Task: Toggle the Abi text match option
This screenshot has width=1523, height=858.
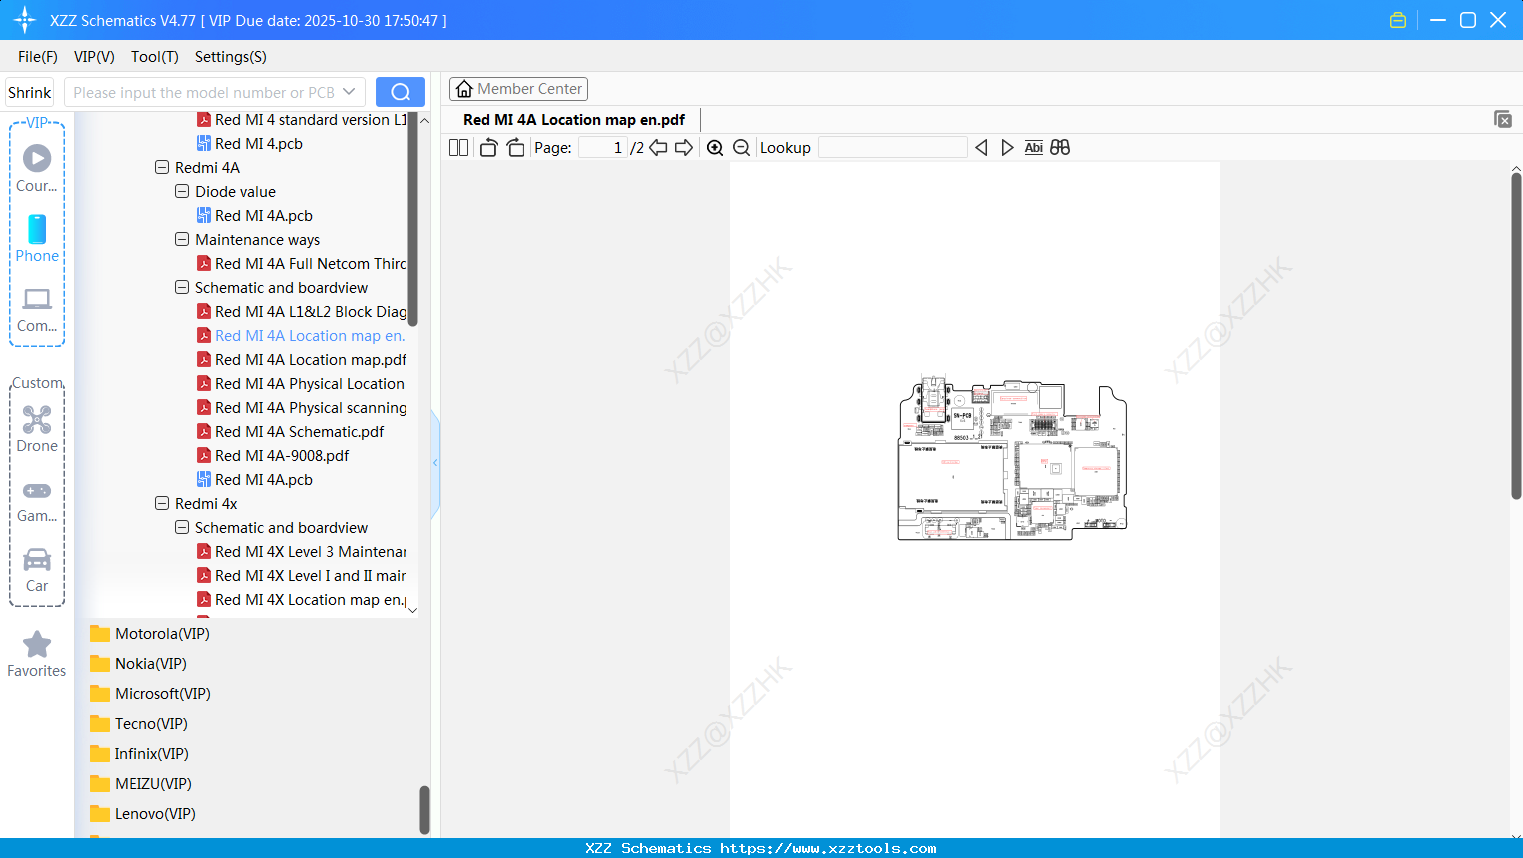Action: pyautogui.click(x=1033, y=147)
